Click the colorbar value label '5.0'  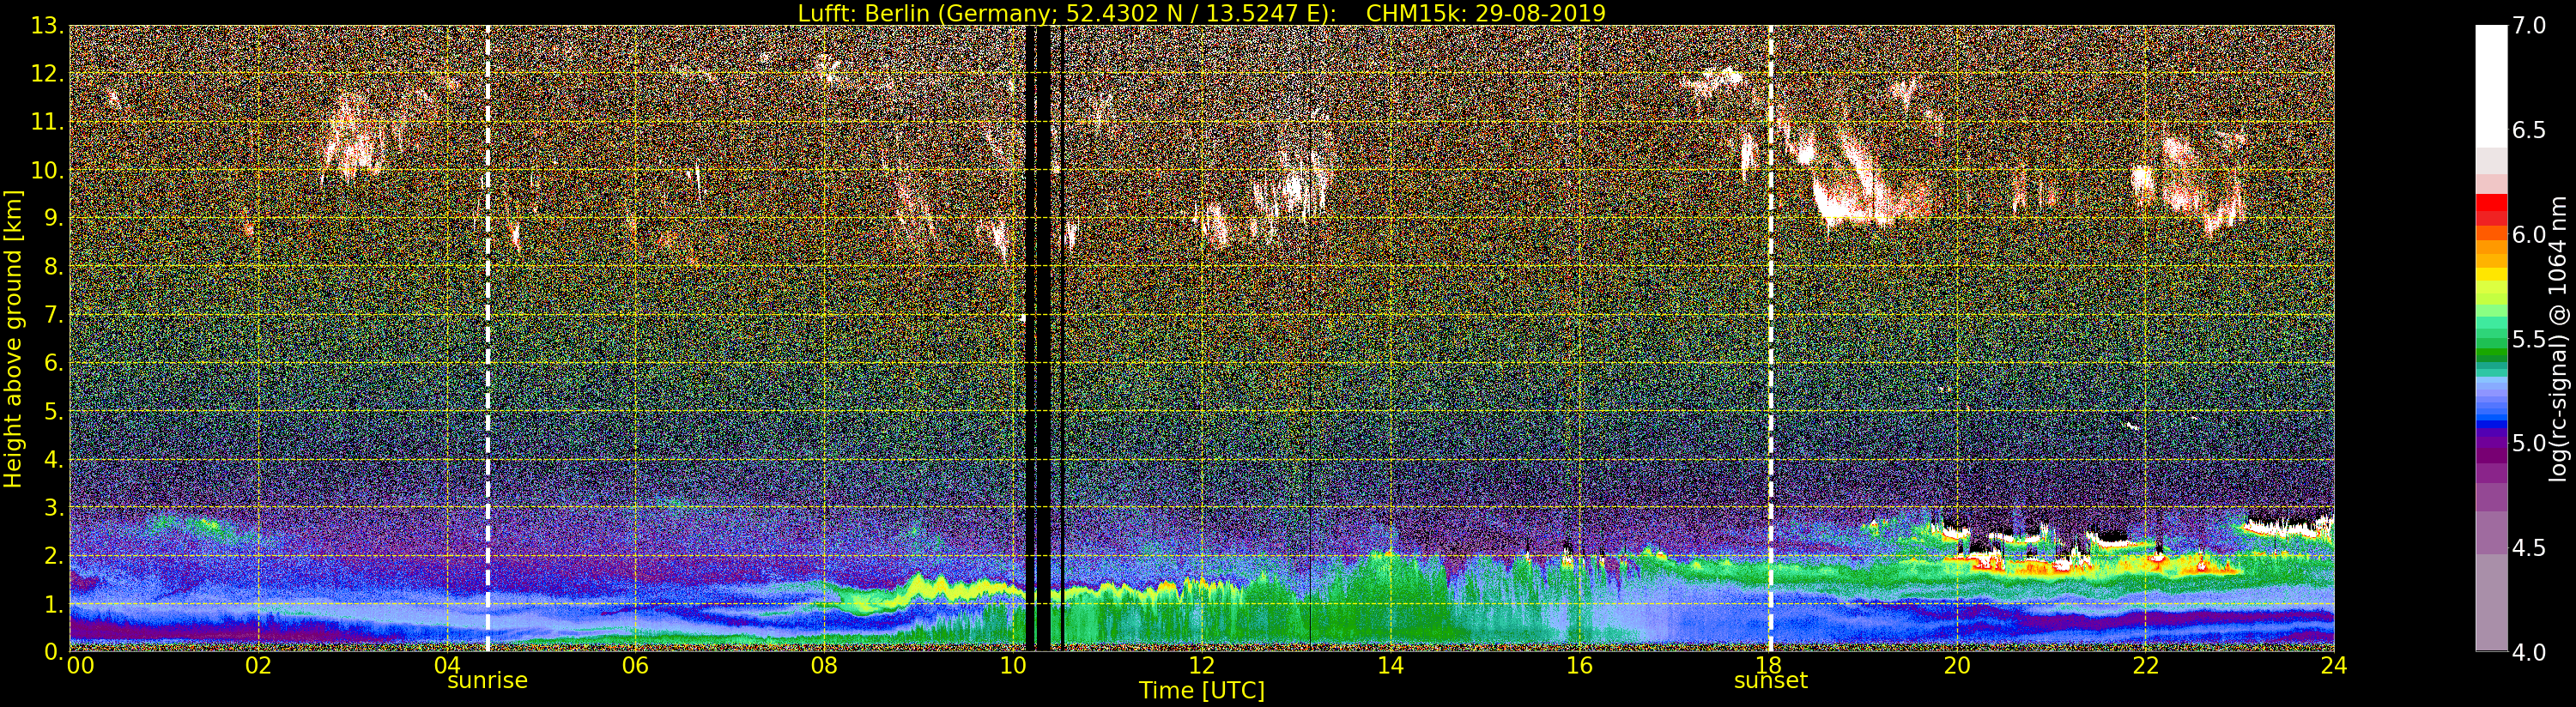(2529, 443)
